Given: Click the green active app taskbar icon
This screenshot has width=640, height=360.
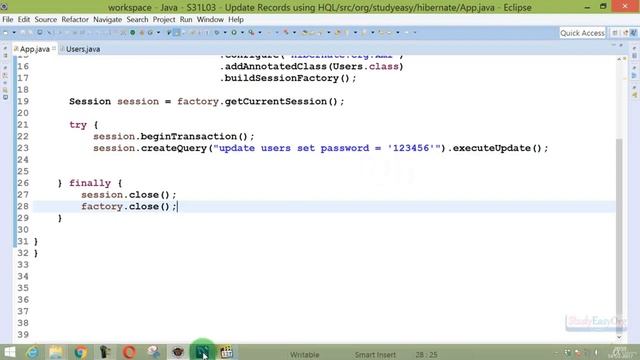Looking at the screenshot, I should coord(202,351).
